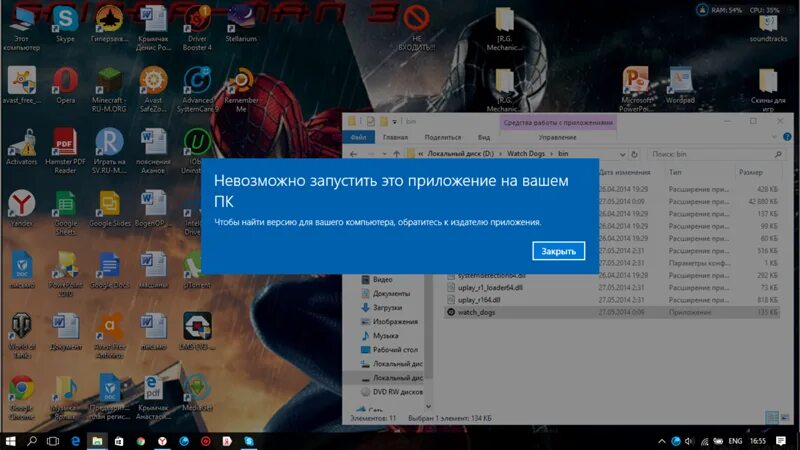Open Изображения in the navigation pane

pyautogui.click(x=389, y=322)
